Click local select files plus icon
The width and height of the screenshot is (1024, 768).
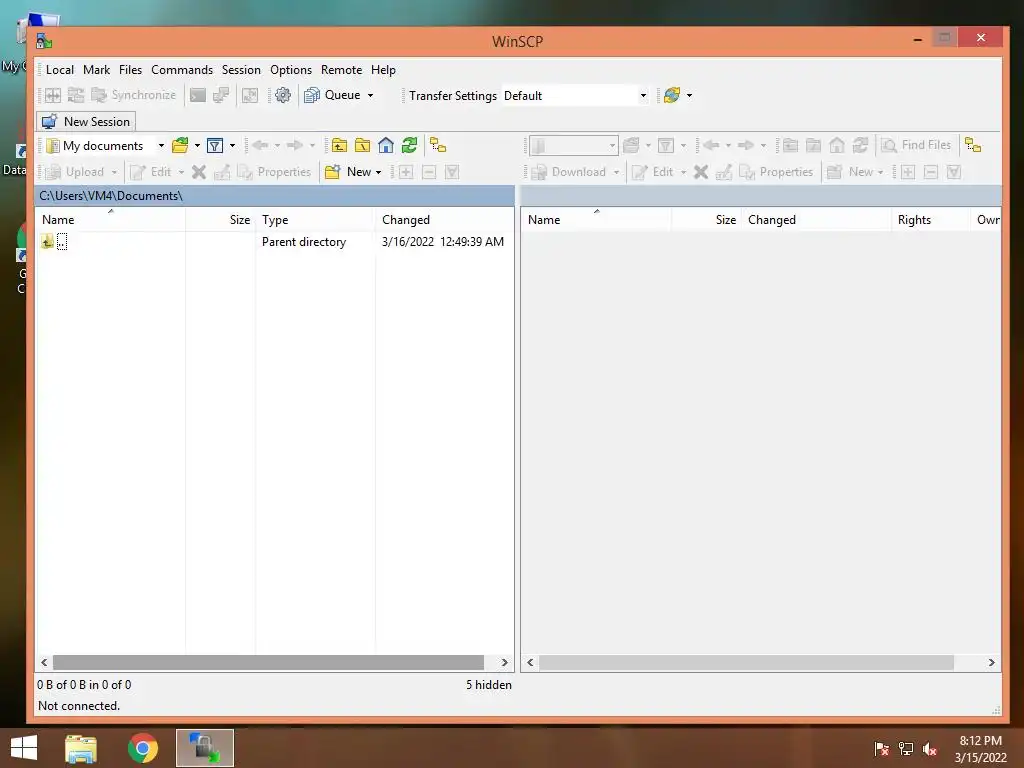tap(406, 172)
